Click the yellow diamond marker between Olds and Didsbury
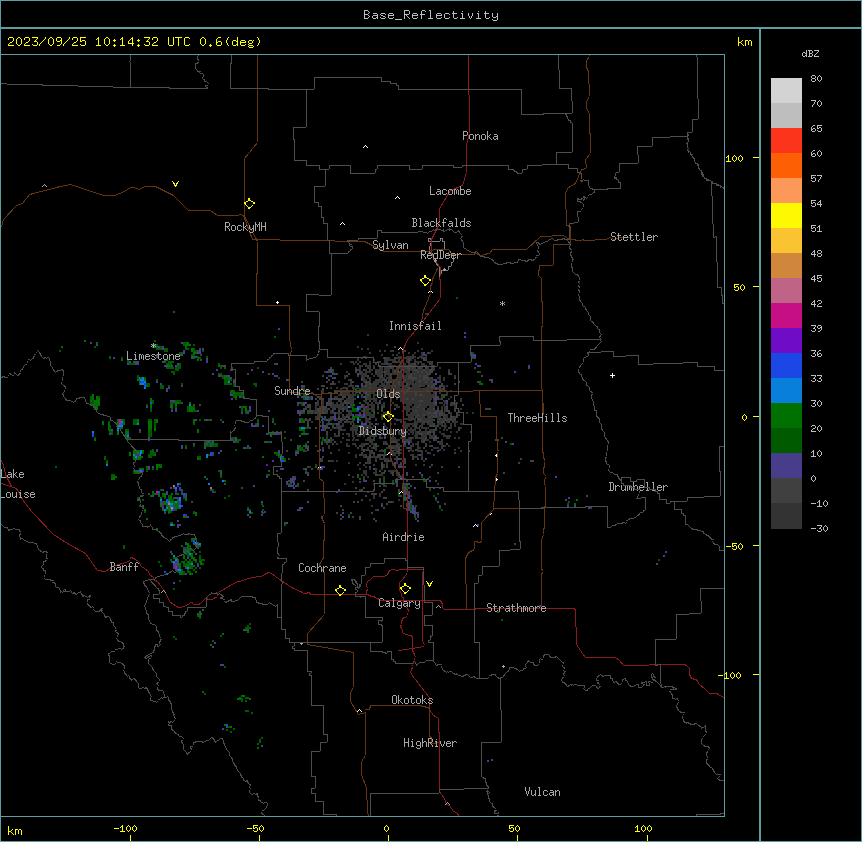Image resolution: width=862 pixels, height=842 pixels. point(388,417)
